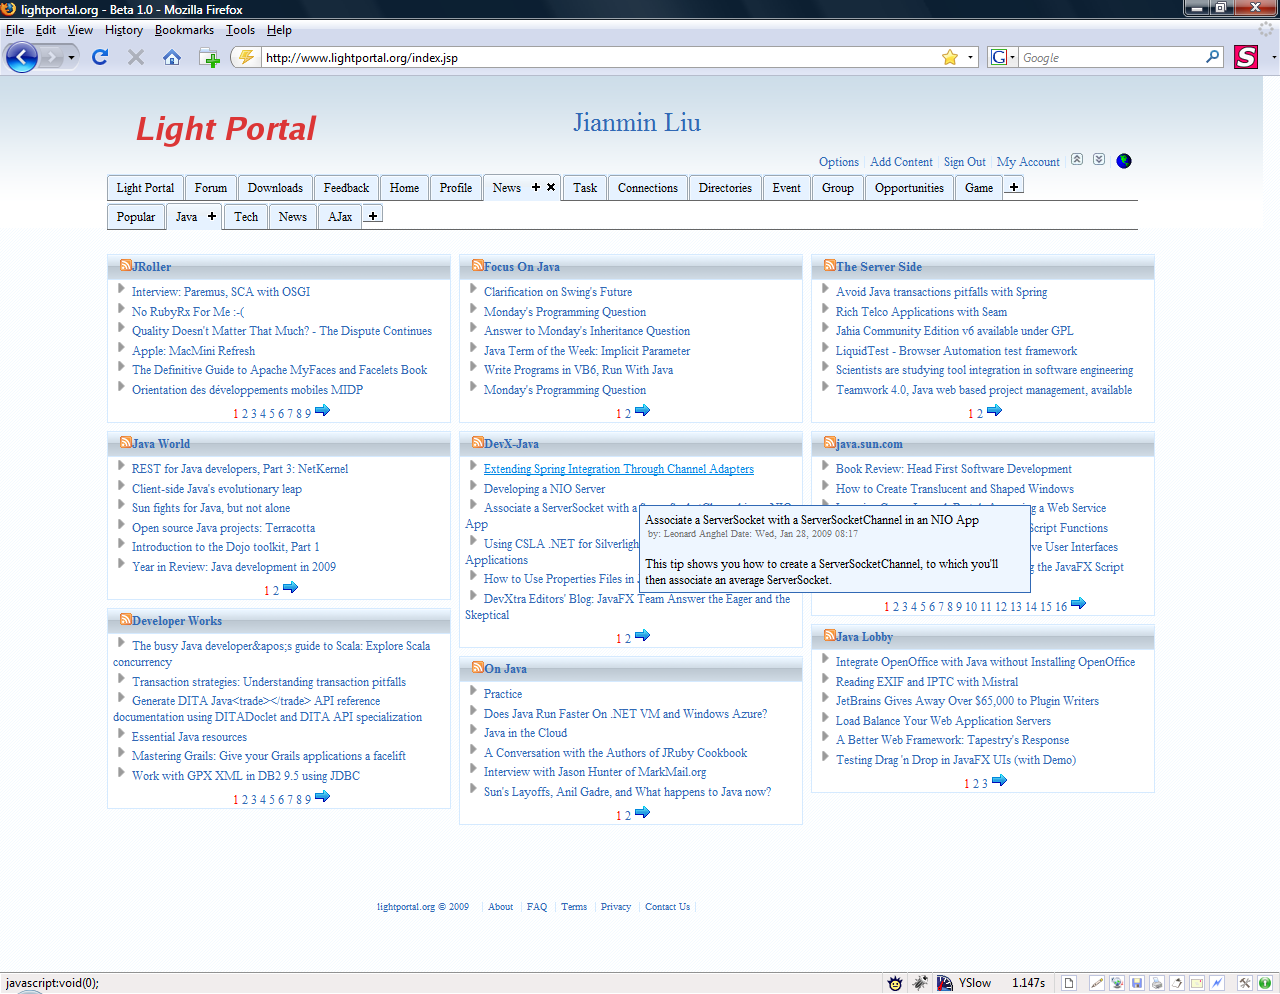Screen dimensions: 1280x994
Task: Open the back button history dropdown
Action: 71,57
